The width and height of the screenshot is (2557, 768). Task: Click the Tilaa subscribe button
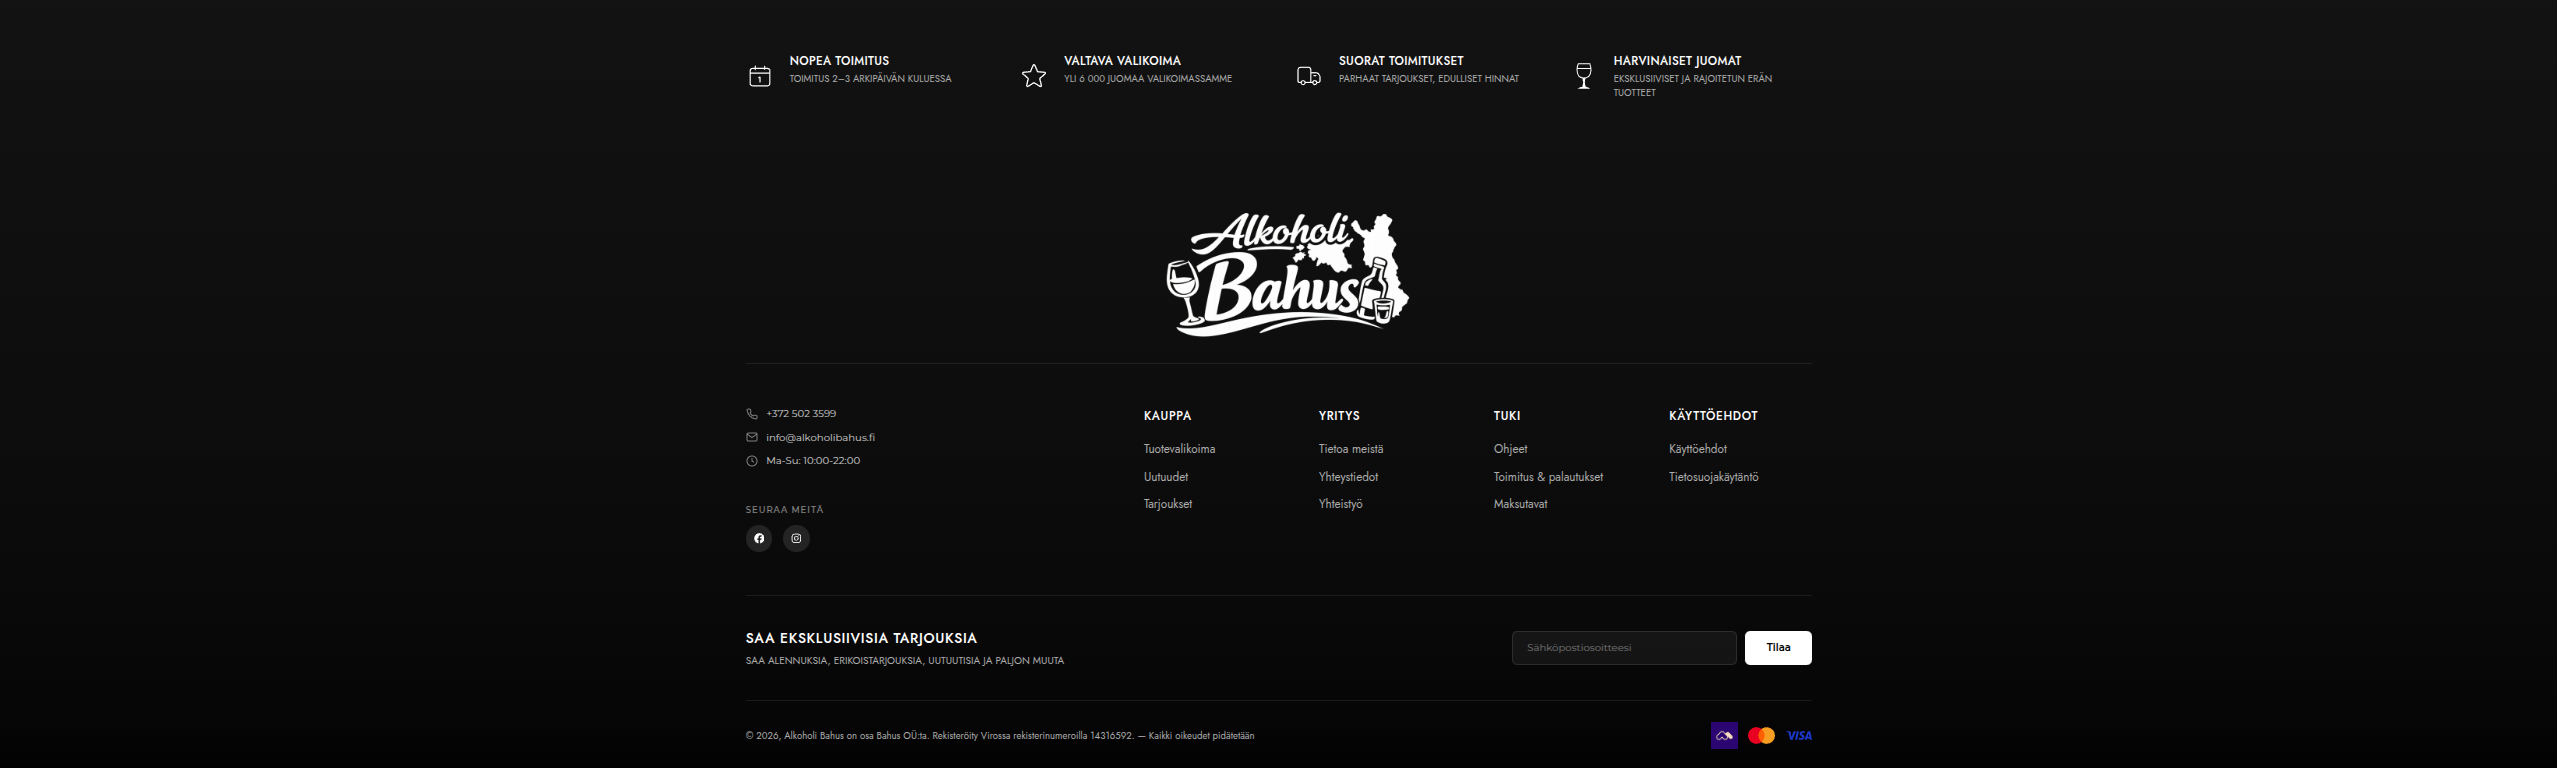click(1777, 648)
